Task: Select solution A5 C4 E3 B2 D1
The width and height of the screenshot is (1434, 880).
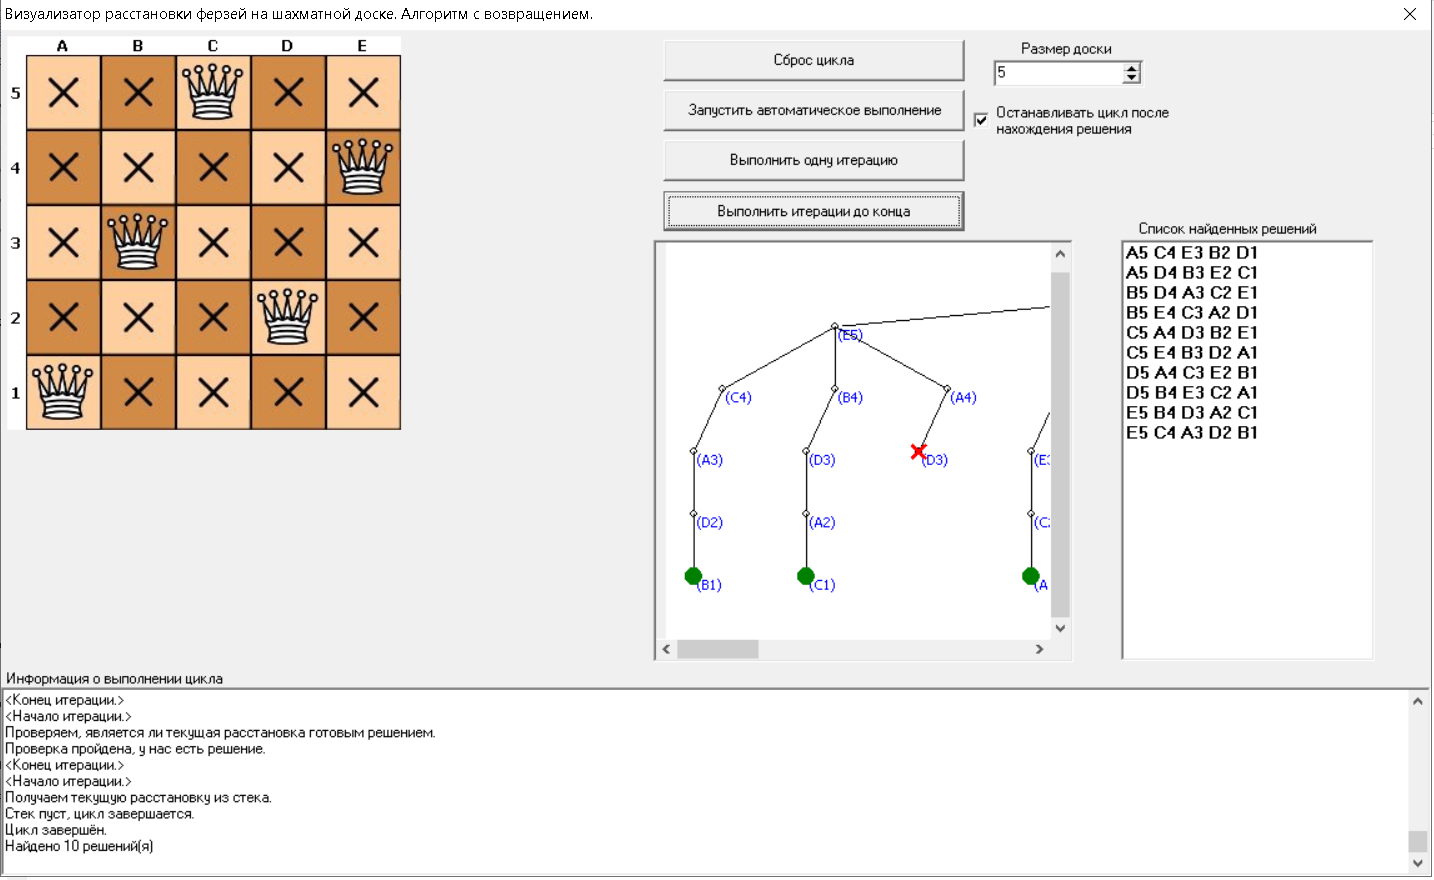Action: pos(1191,253)
